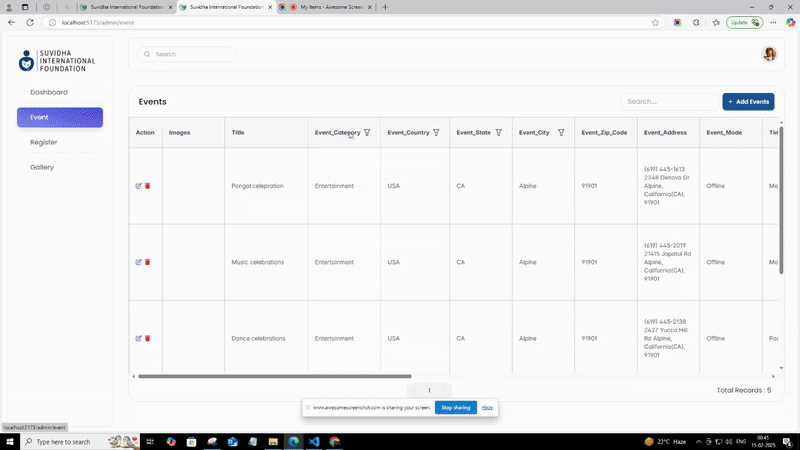Delete the Music celebrations event
The width and height of the screenshot is (800, 450).
coord(148,262)
